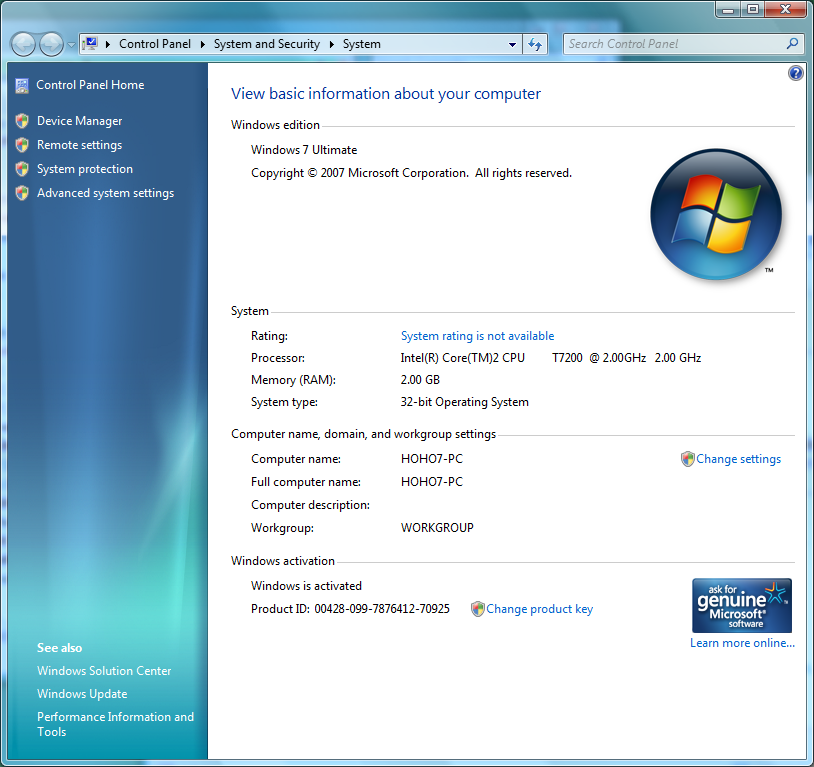Close the System window

click(x=786, y=9)
